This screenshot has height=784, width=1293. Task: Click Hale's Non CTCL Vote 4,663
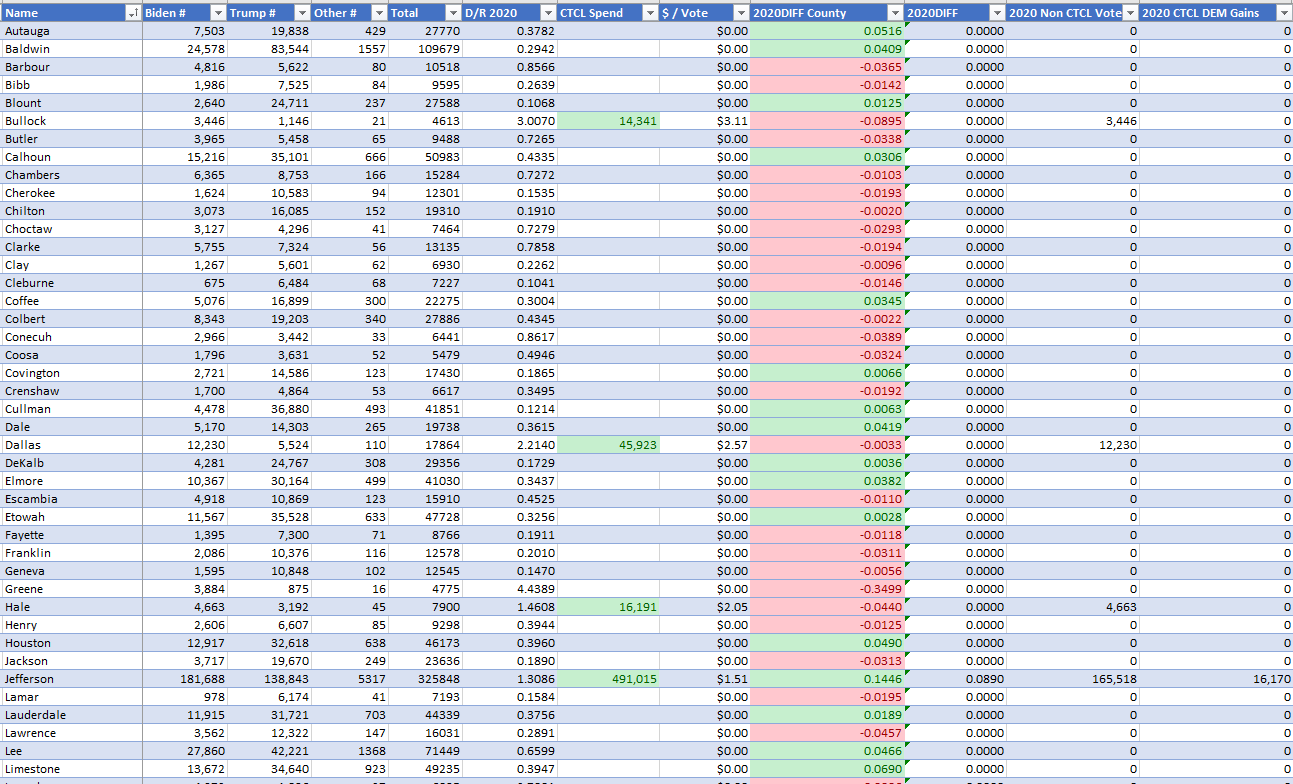(x=1072, y=607)
